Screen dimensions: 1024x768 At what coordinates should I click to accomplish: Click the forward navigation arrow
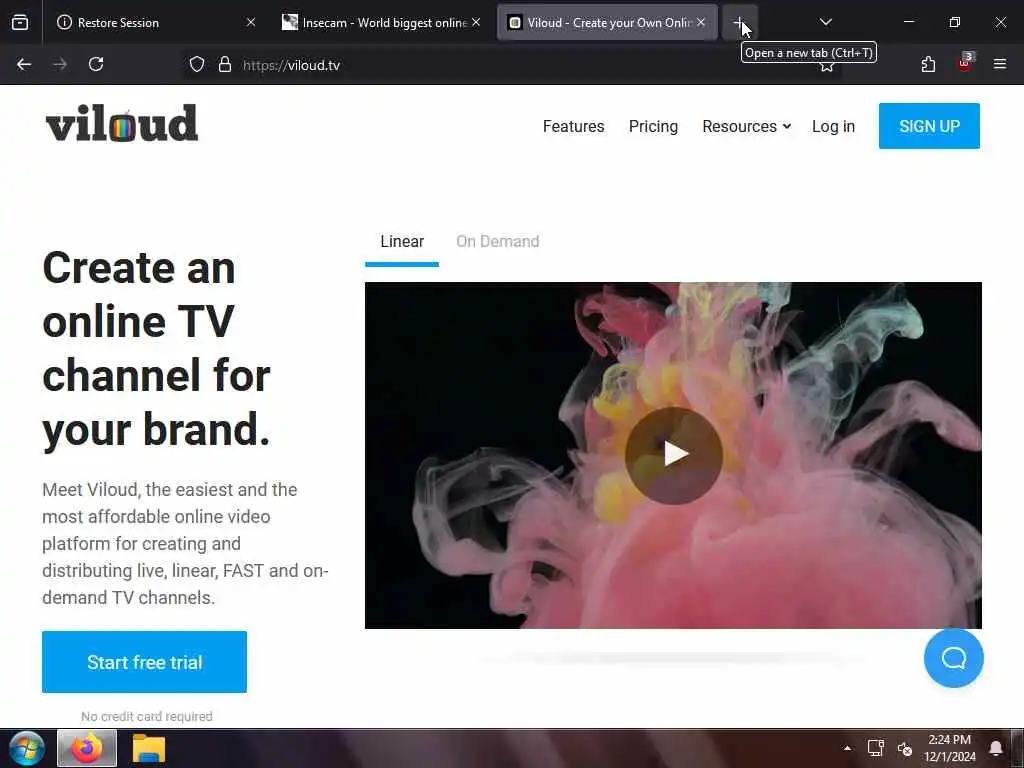60,65
